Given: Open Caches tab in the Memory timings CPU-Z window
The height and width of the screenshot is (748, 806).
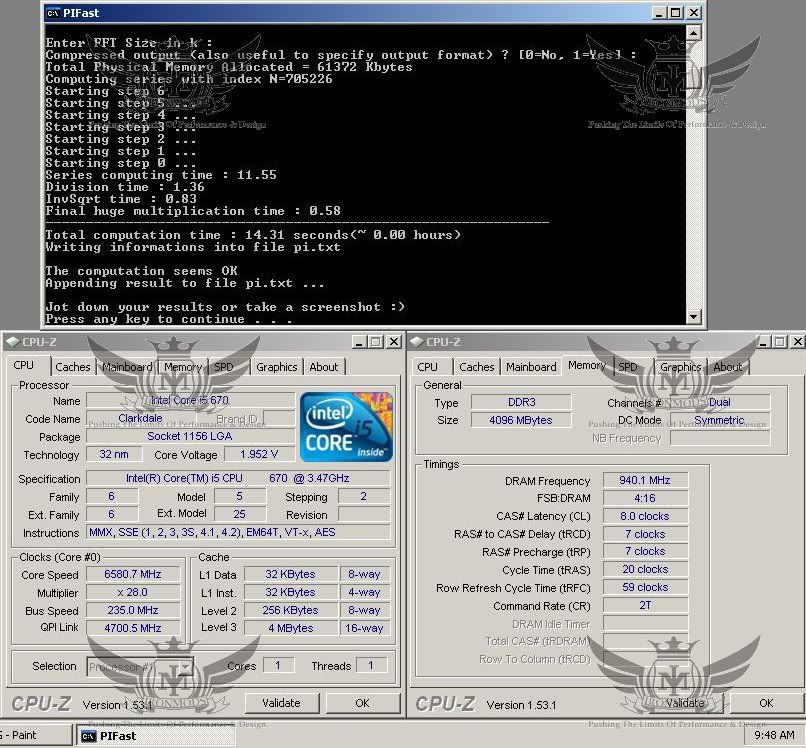Looking at the screenshot, I should click(477, 367).
